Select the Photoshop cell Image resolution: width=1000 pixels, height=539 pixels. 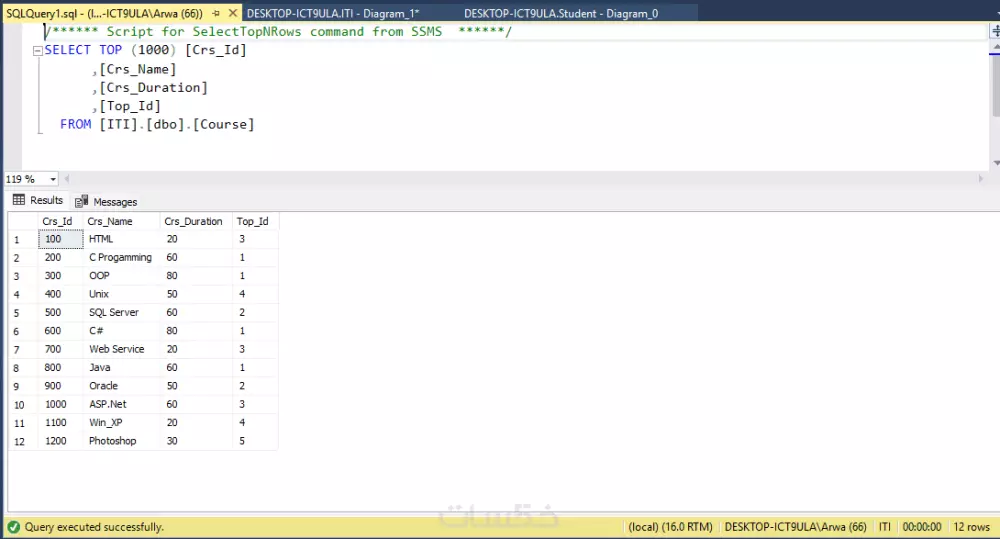[121, 441]
